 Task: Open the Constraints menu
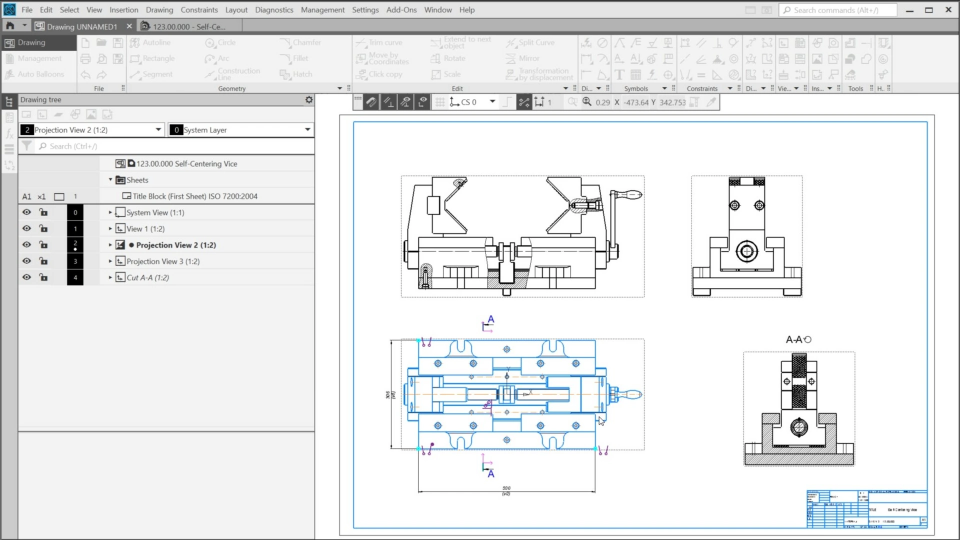point(199,9)
